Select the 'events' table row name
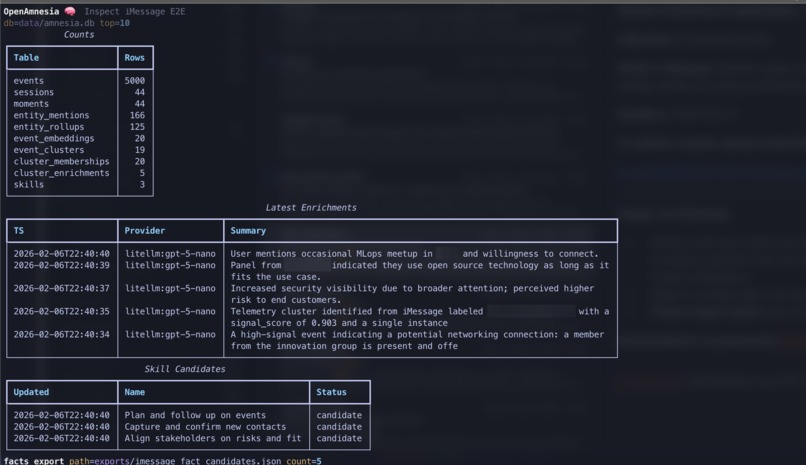 pos(29,81)
